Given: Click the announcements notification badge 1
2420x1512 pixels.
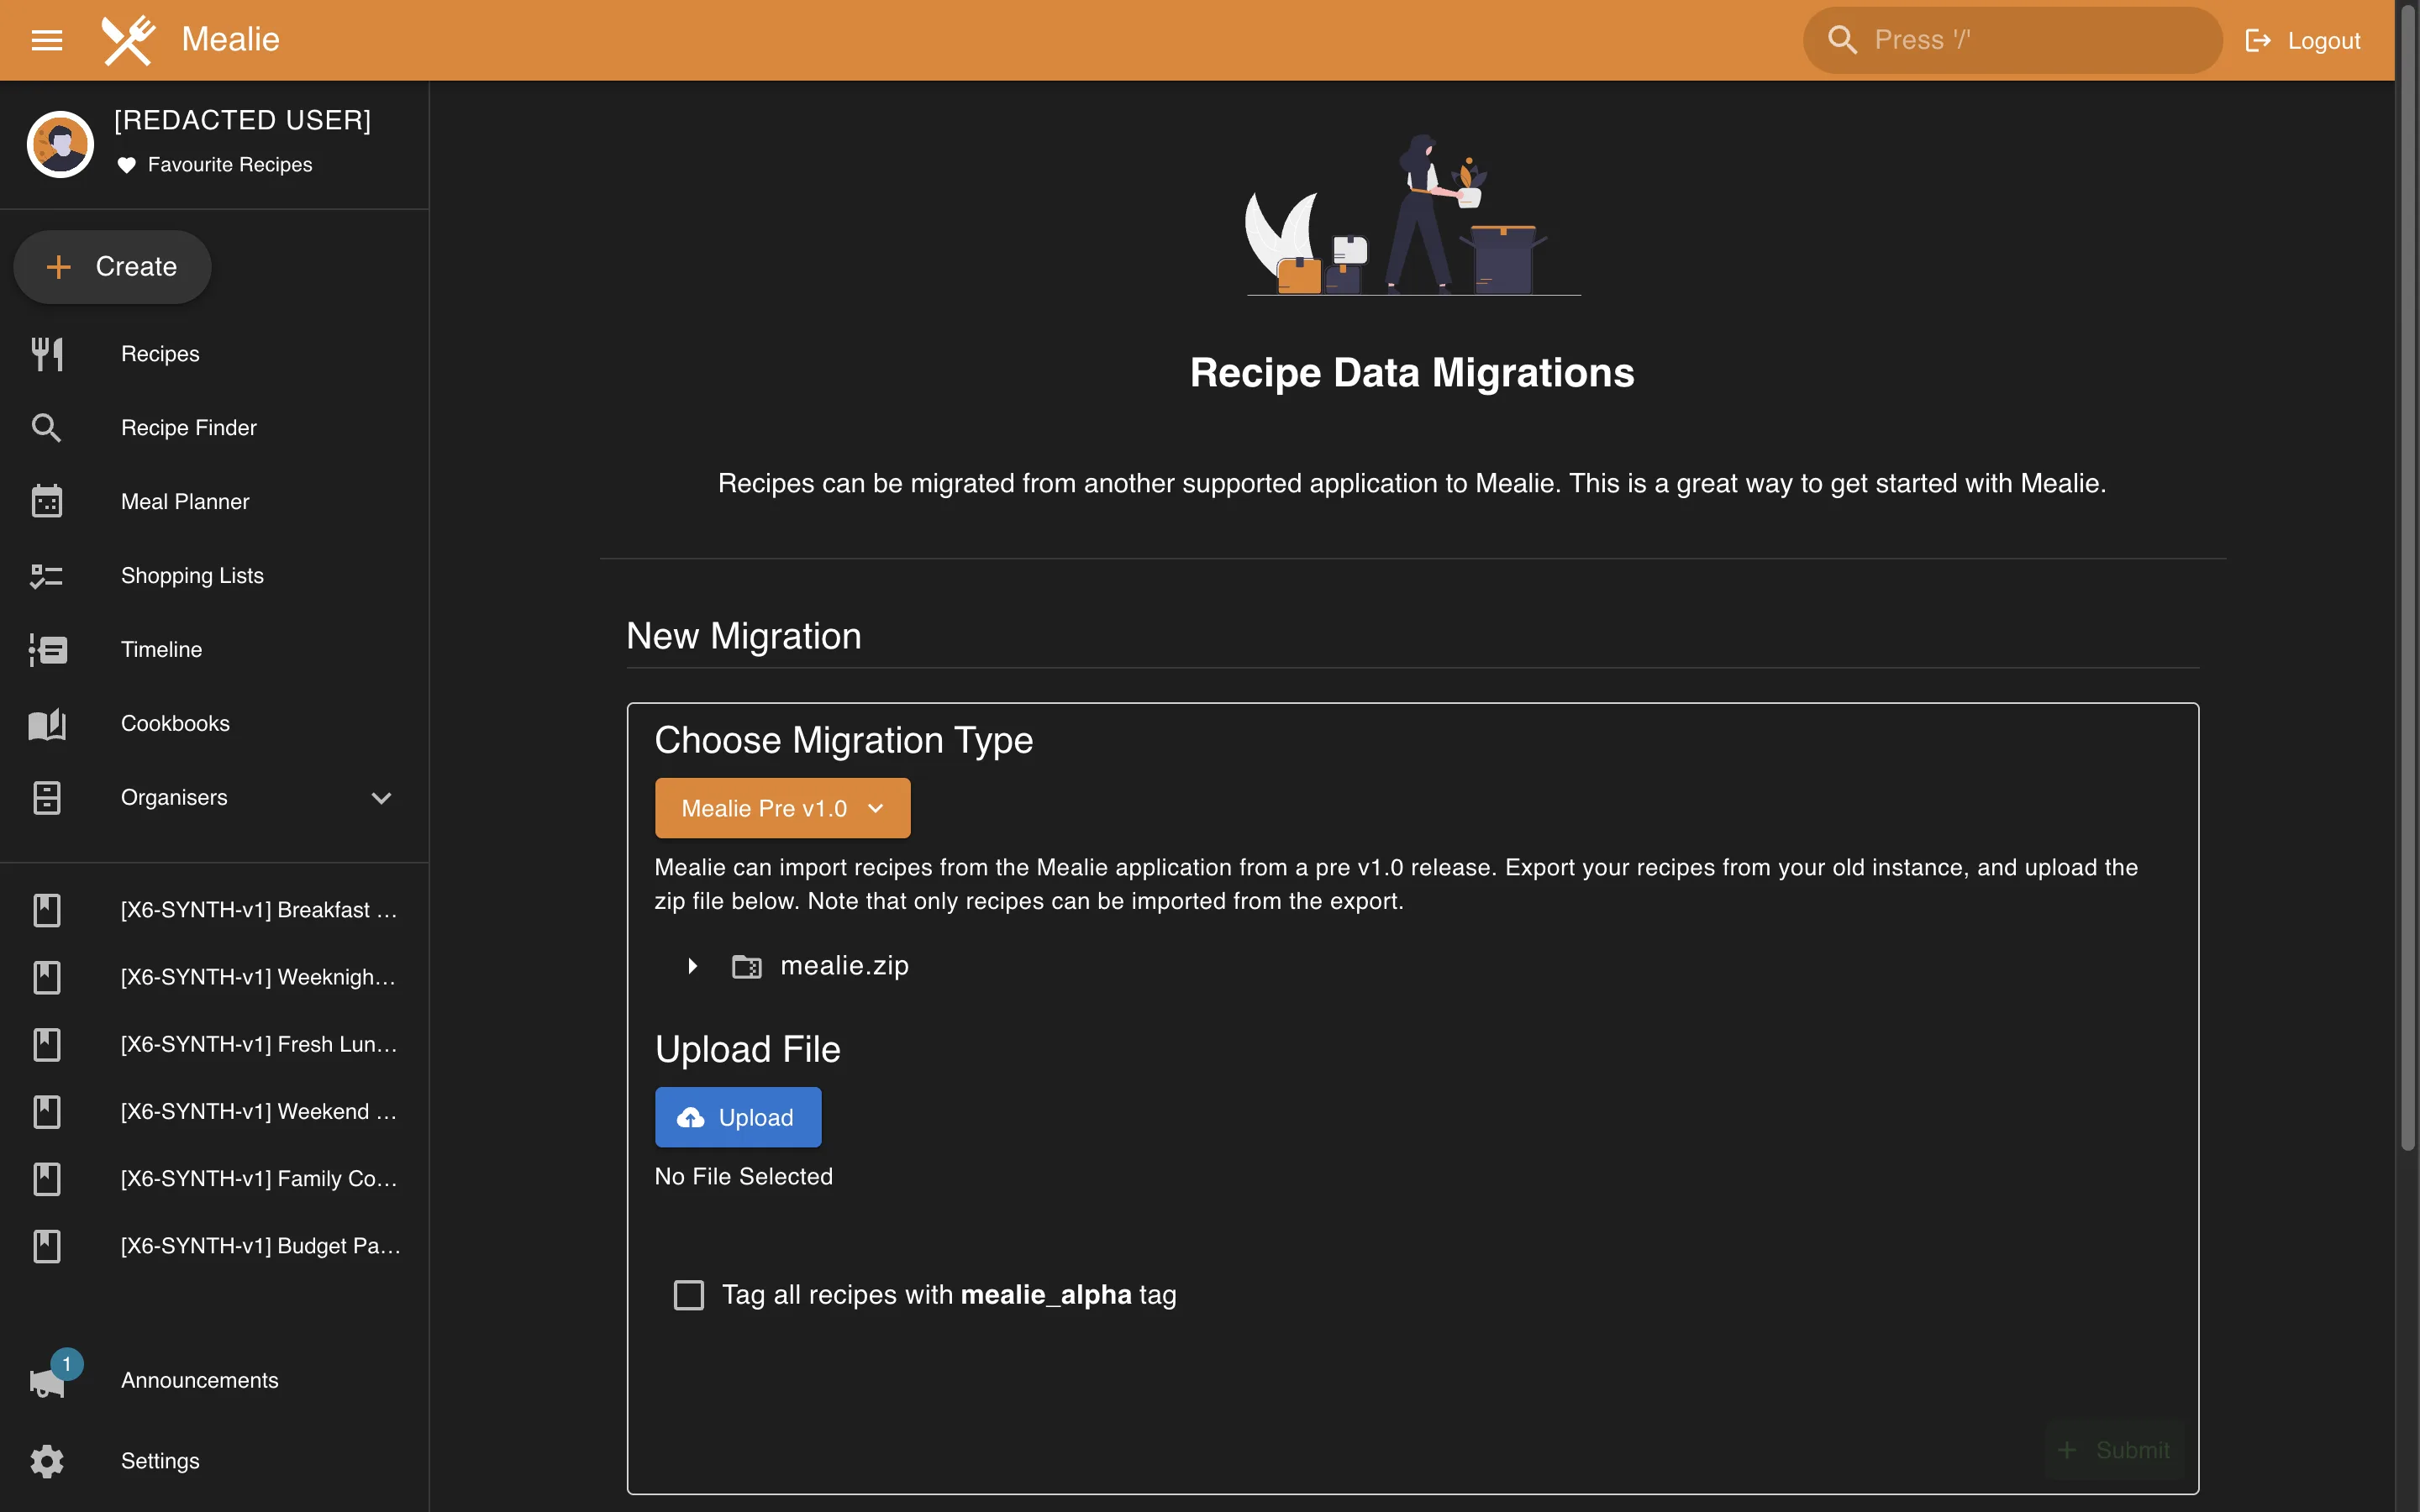Looking at the screenshot, I should [x=67, y=1363].
